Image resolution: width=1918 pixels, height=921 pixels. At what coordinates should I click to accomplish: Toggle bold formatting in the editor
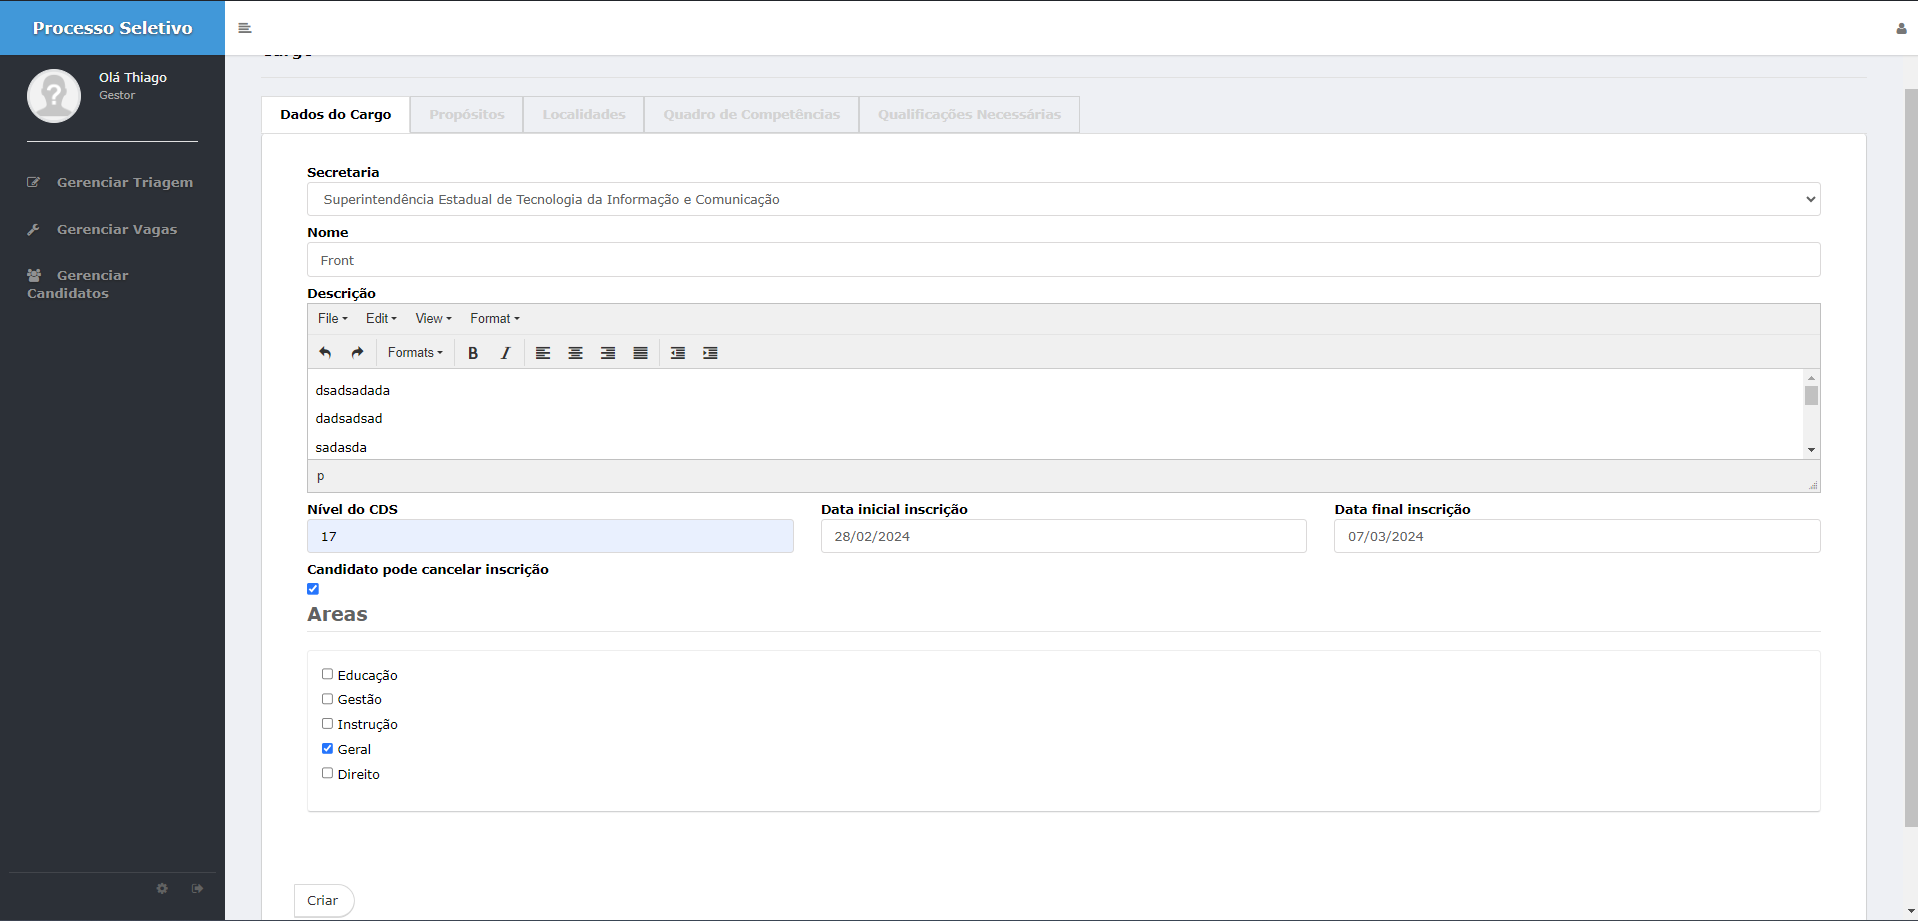[x=473, y=352]
